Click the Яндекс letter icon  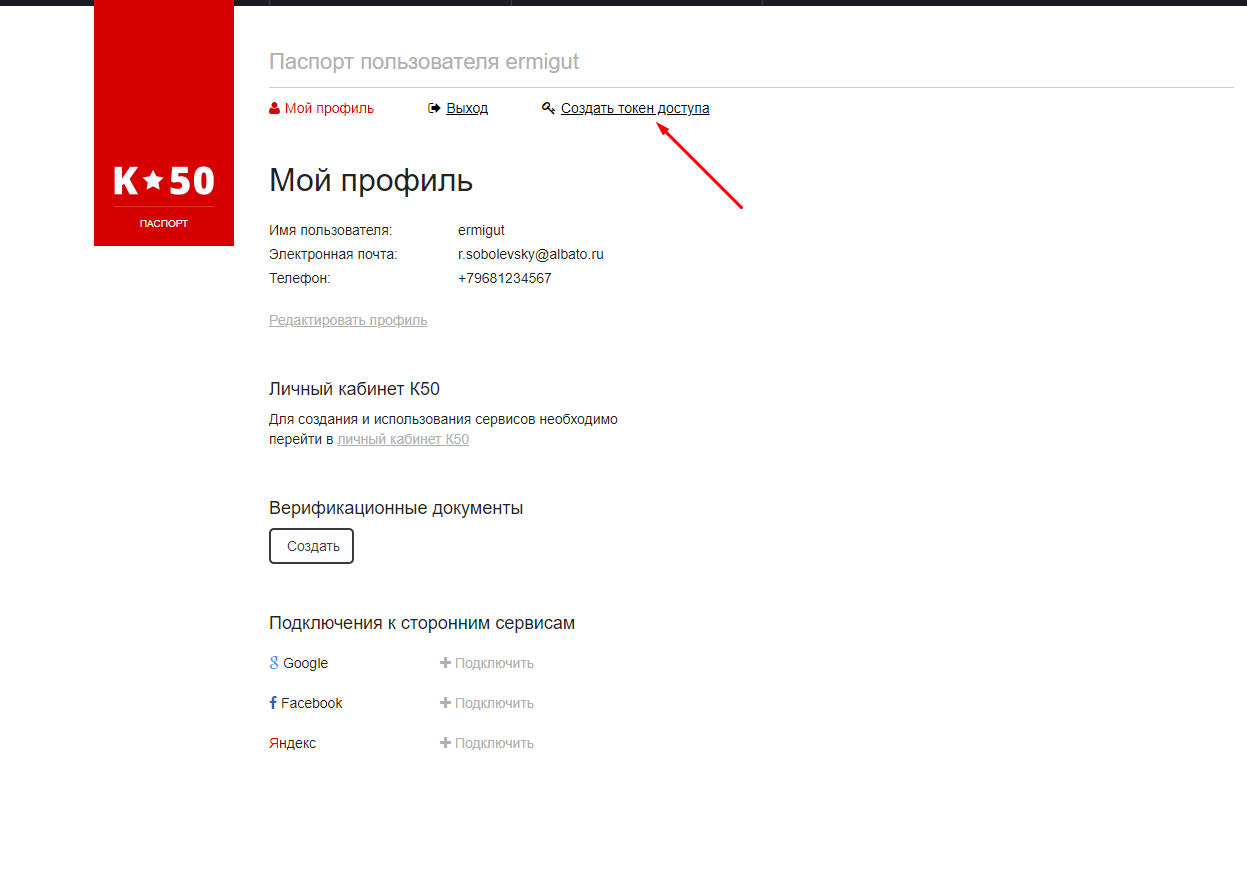click(x=273, y=743)
